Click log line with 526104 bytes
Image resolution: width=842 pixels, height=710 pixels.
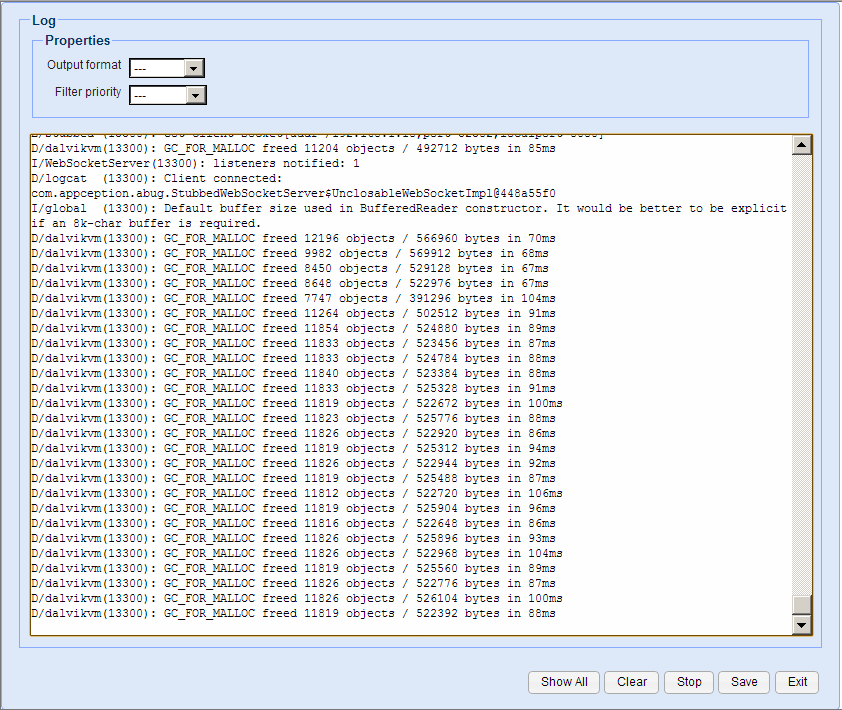coord(297,599)
